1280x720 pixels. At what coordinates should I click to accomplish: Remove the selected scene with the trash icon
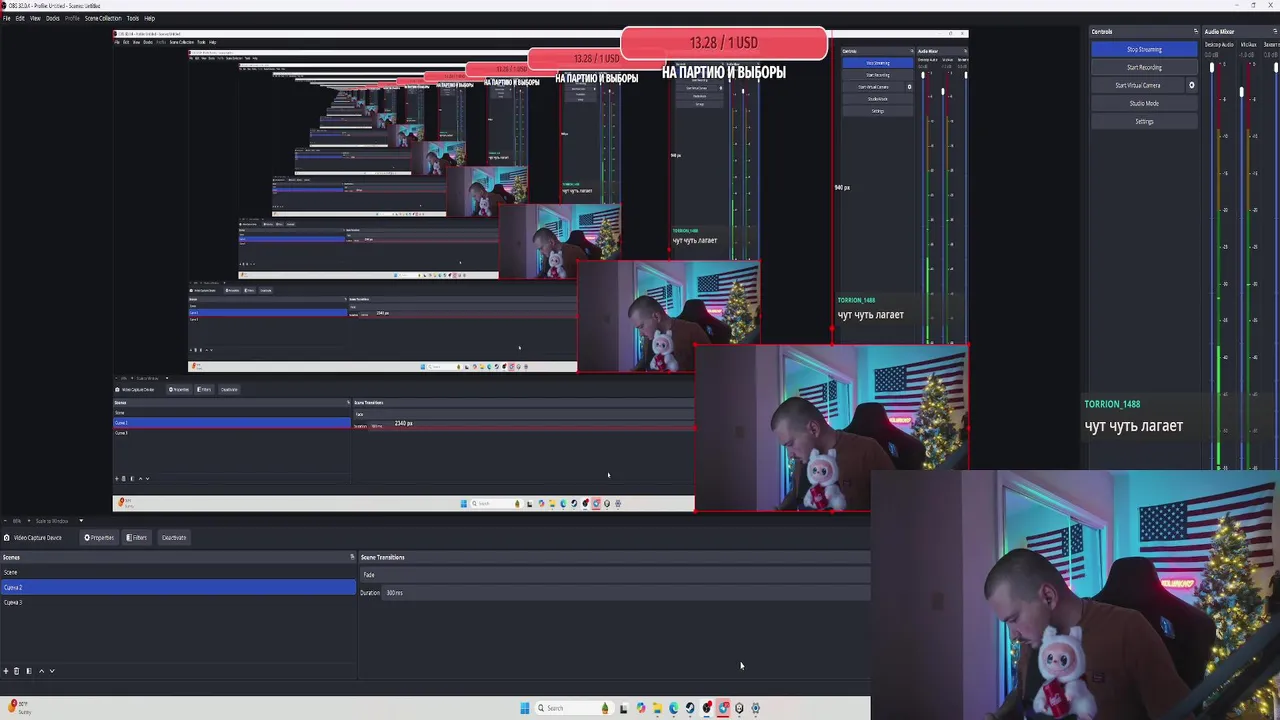coord(16,671)
